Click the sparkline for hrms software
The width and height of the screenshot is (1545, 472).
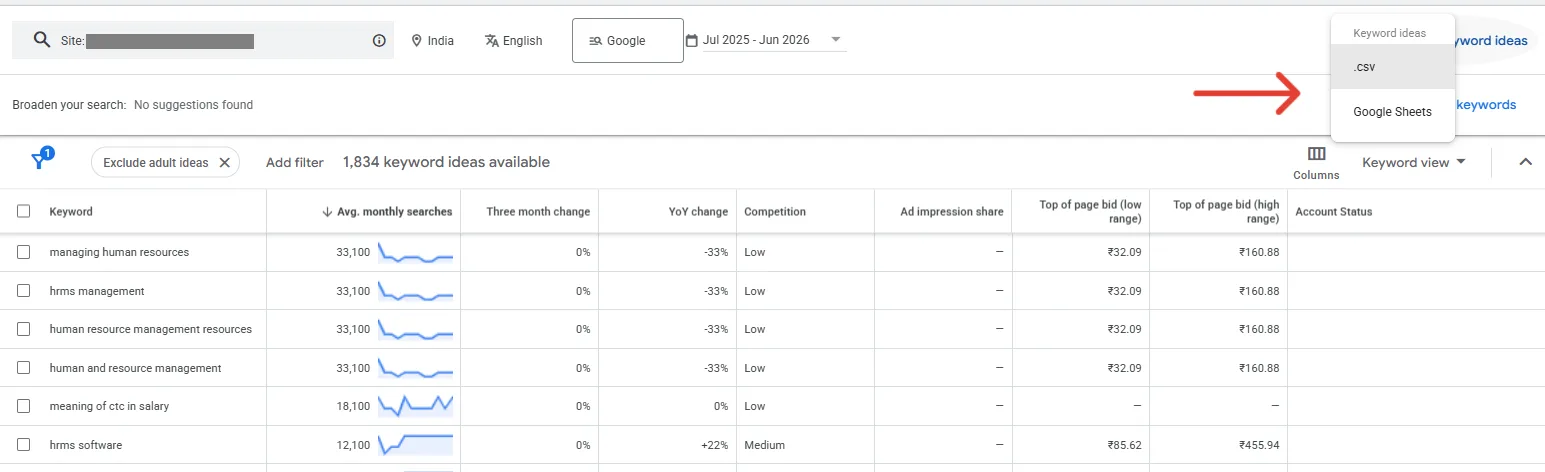tap(415, 445)
